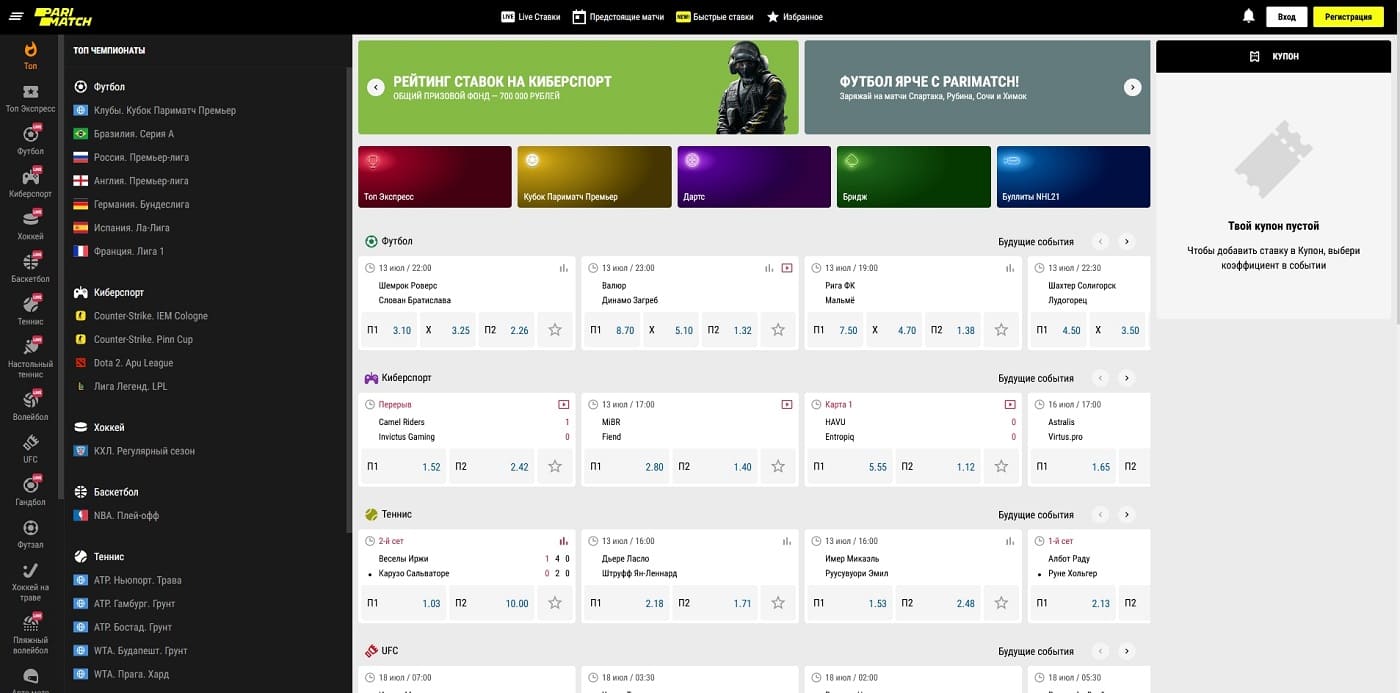1400x693 pixels.
Task: Open live stream icon for Валюр match
Action: click(787, 268)
